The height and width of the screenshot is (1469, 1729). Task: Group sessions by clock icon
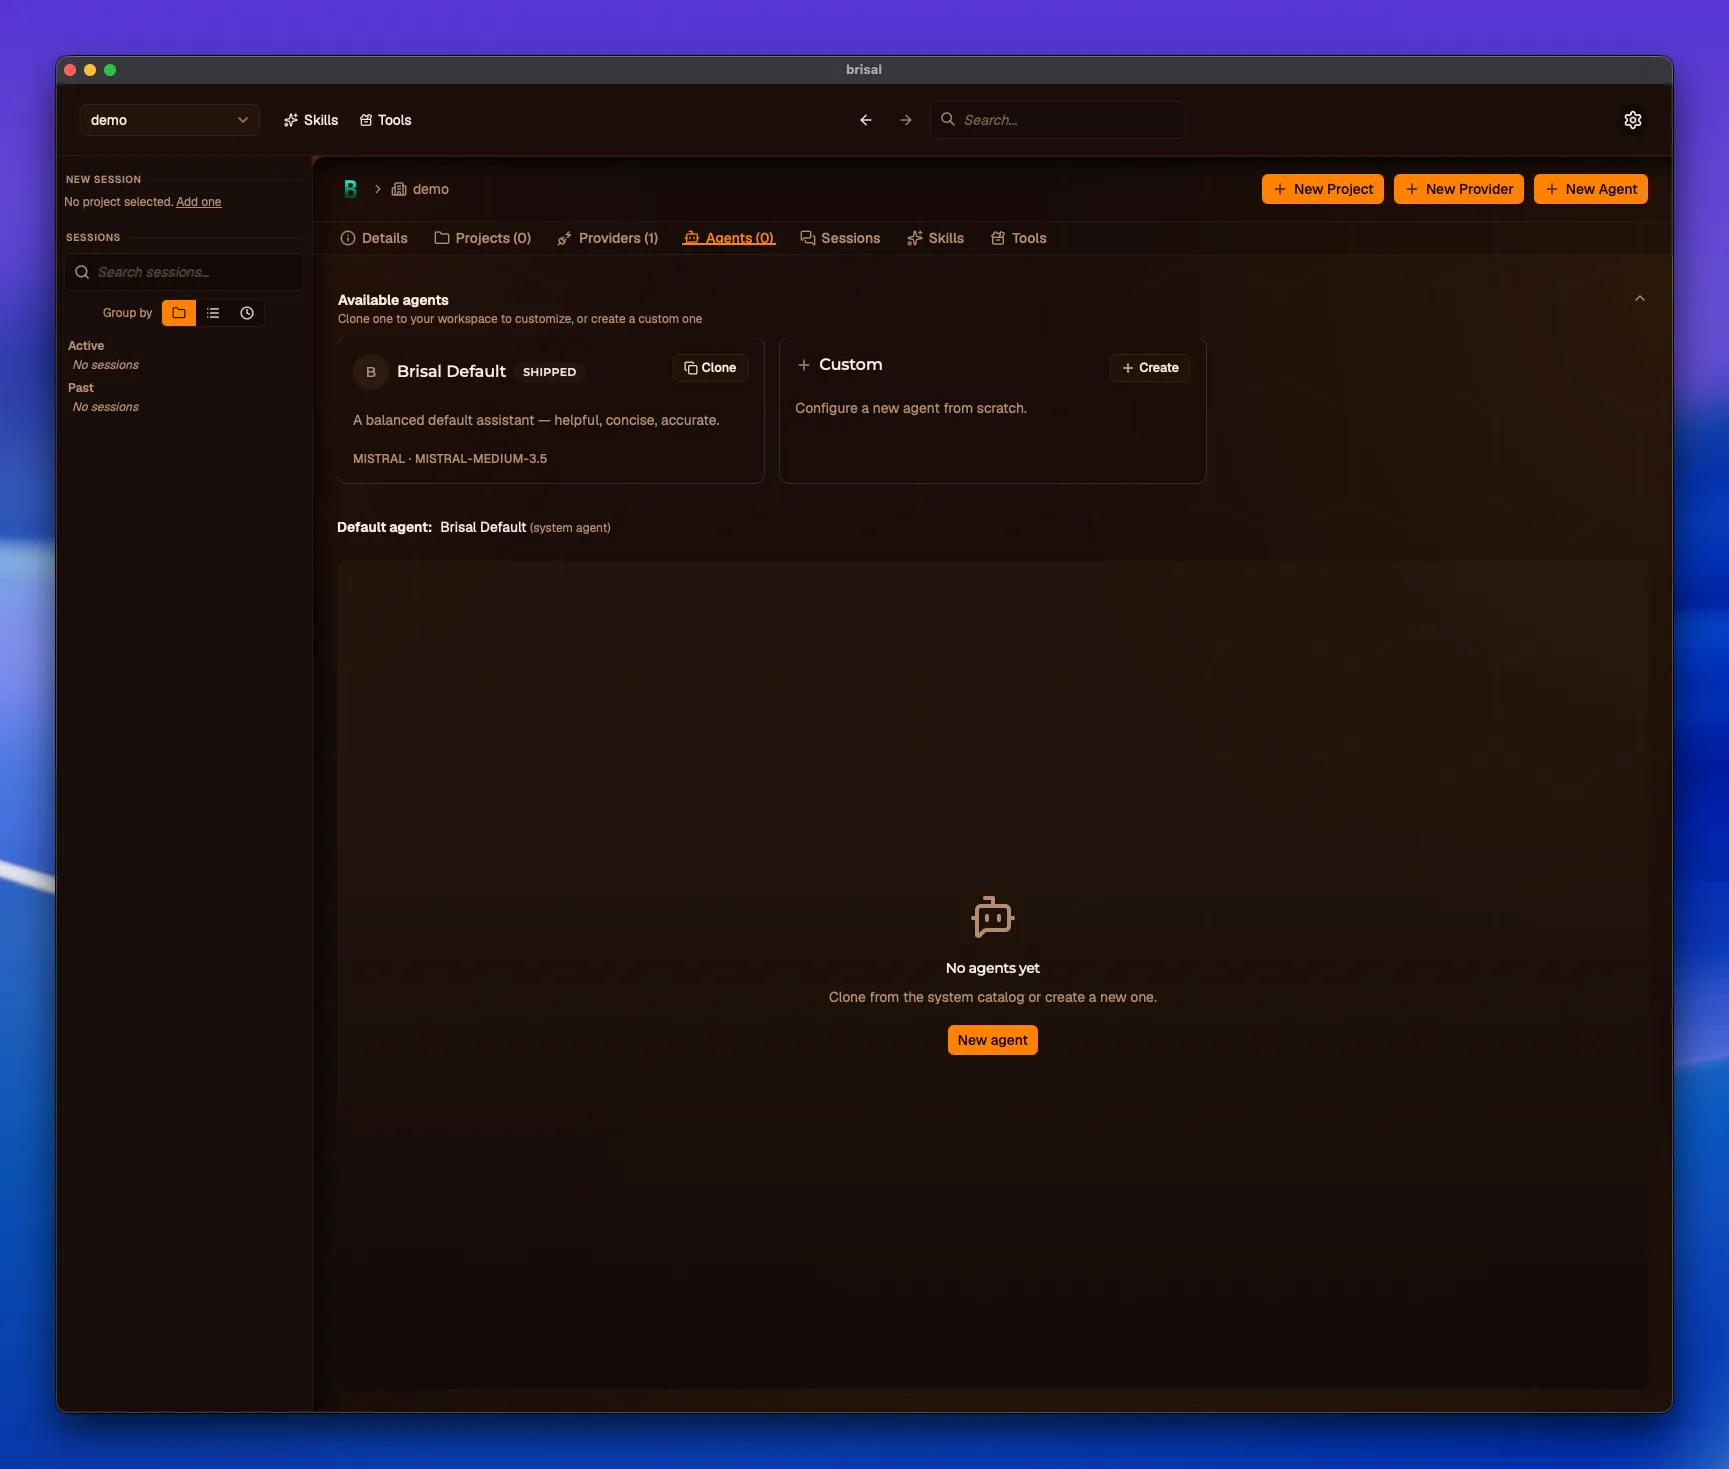point(247,313)
